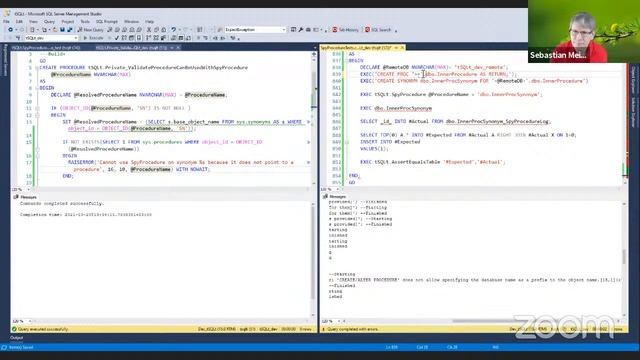The height and width of the screenshot is (360, 640).
Task: Click the Display Estimated Execution Plan icon
Action: click(124, 38)
